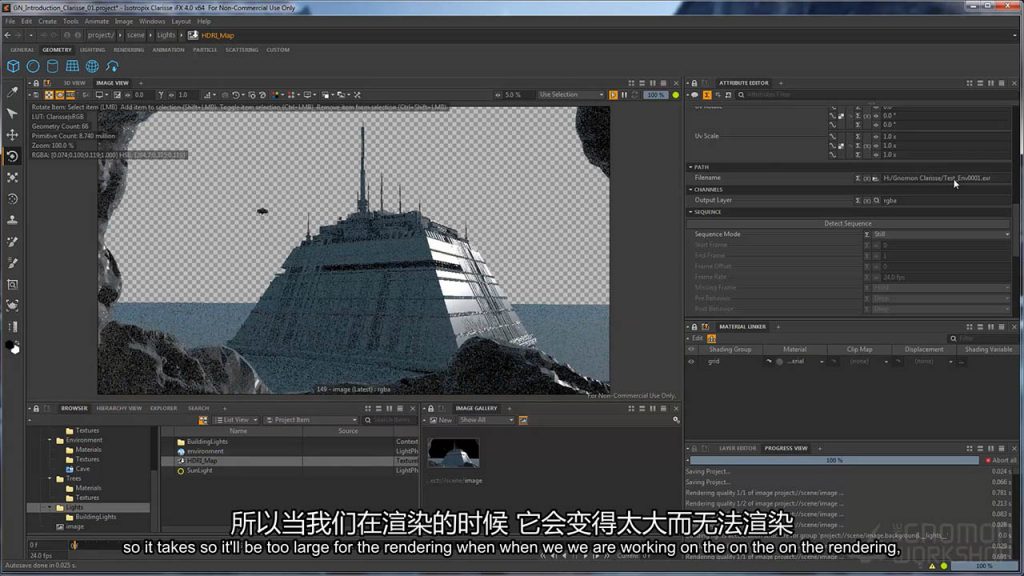Click the Filename path input field

coord(946,178)
